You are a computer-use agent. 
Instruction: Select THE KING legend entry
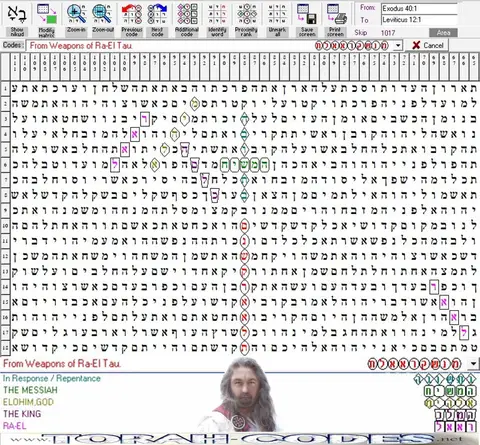pyautogui.click(x=22, y=414)
